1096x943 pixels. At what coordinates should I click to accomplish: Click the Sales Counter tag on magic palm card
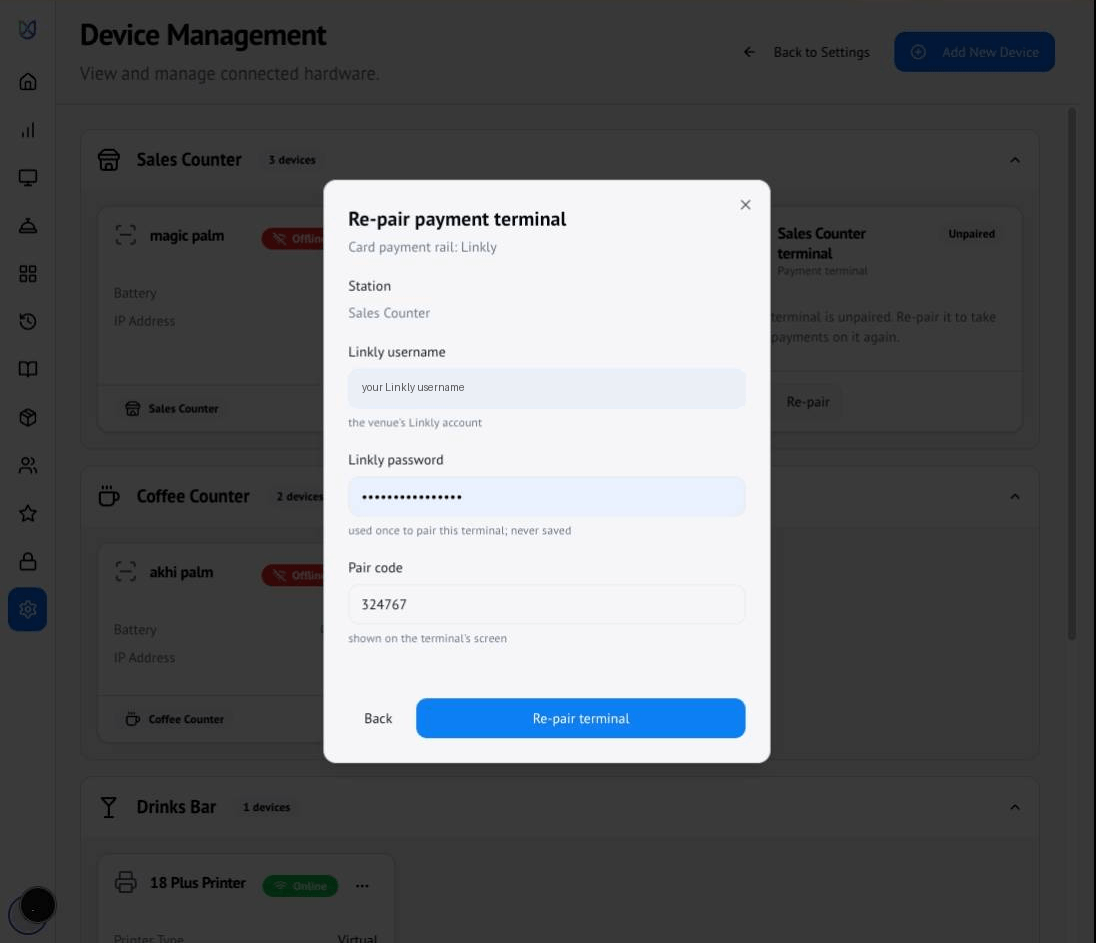pos(172,408)
